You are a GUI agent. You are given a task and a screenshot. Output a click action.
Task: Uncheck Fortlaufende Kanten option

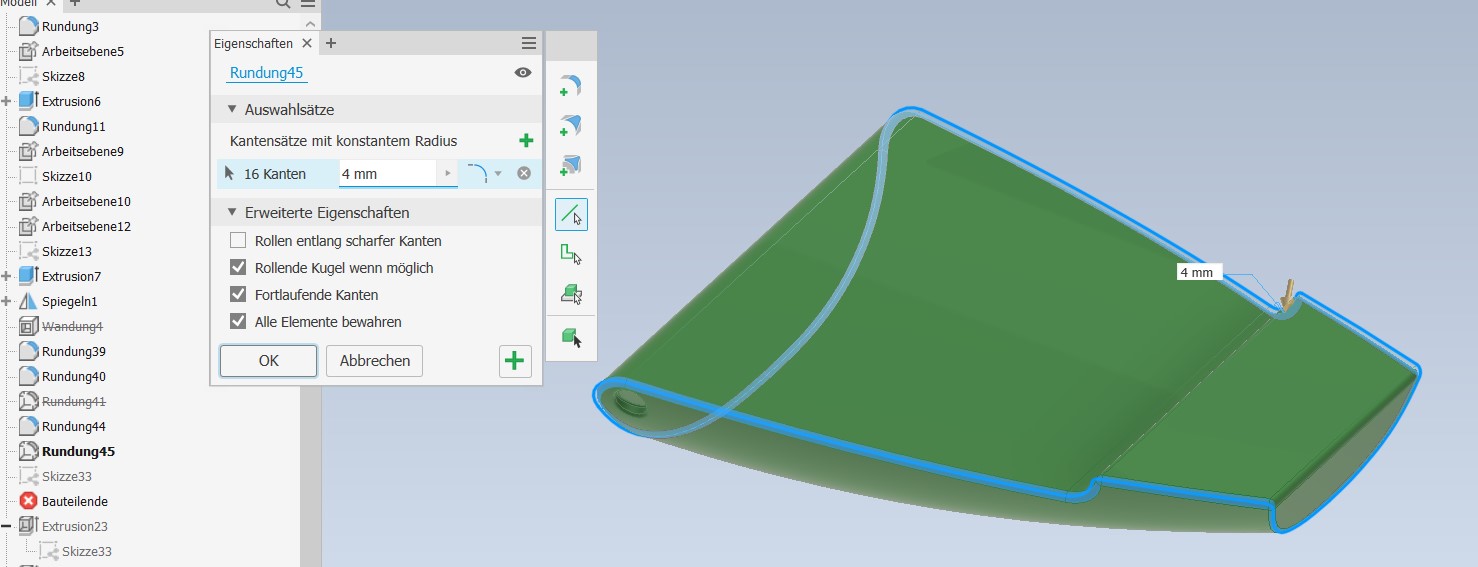(238, 295)
